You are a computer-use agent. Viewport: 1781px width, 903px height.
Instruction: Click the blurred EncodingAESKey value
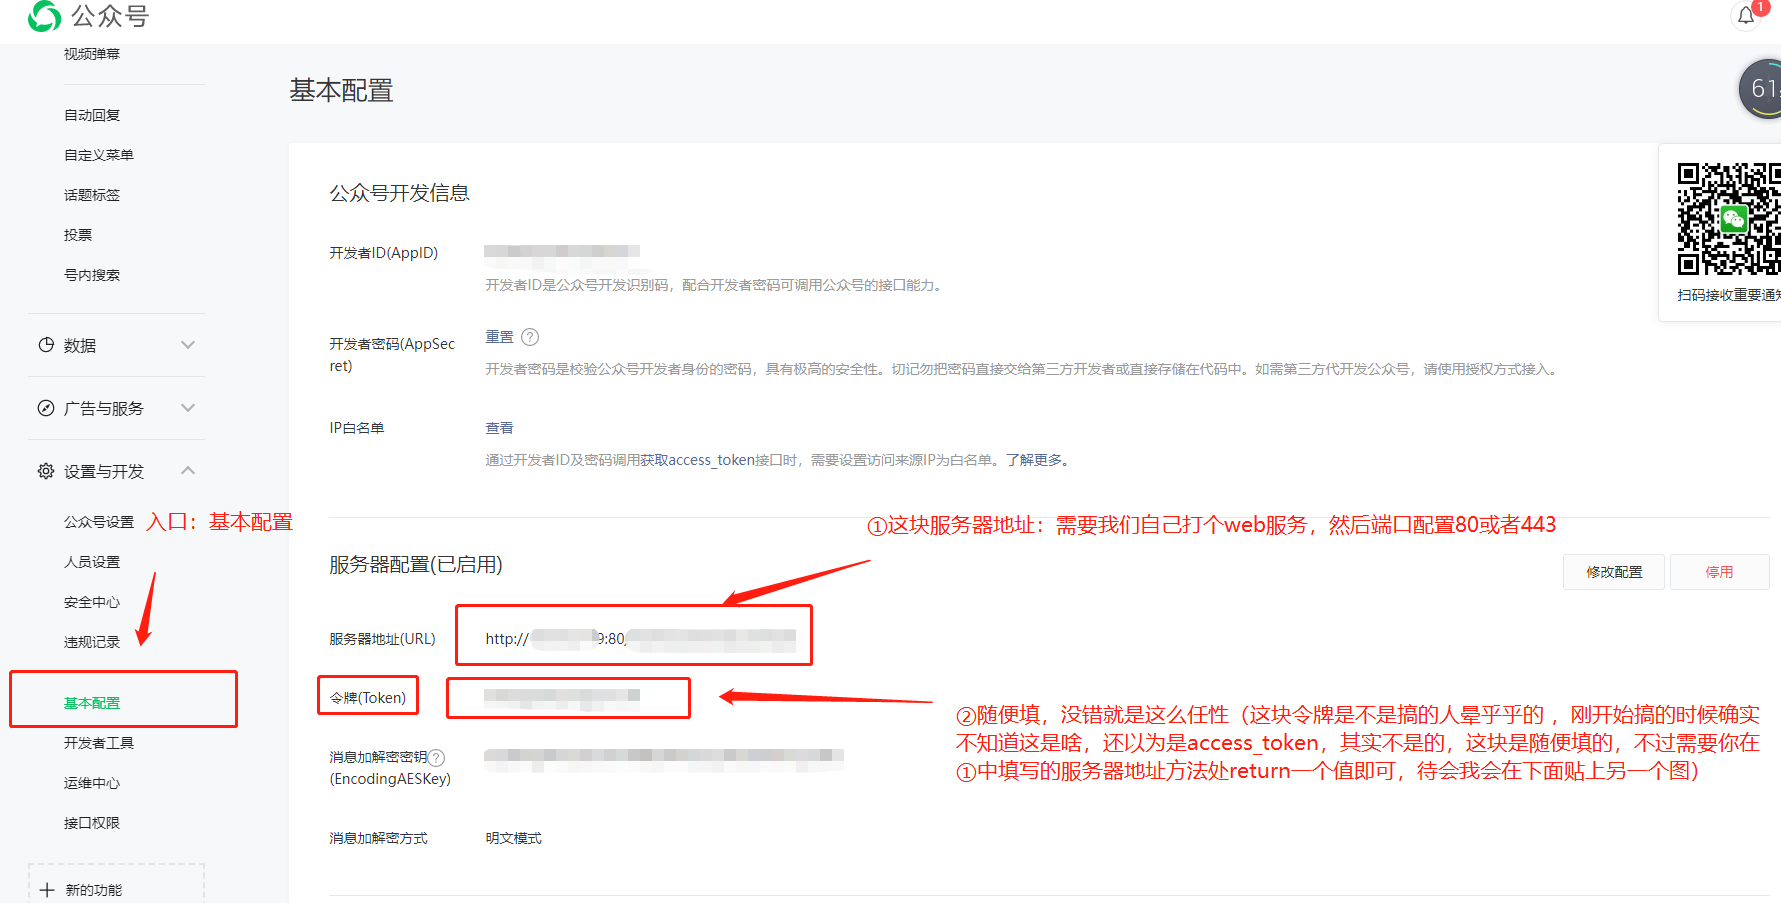tap(664, 758)
